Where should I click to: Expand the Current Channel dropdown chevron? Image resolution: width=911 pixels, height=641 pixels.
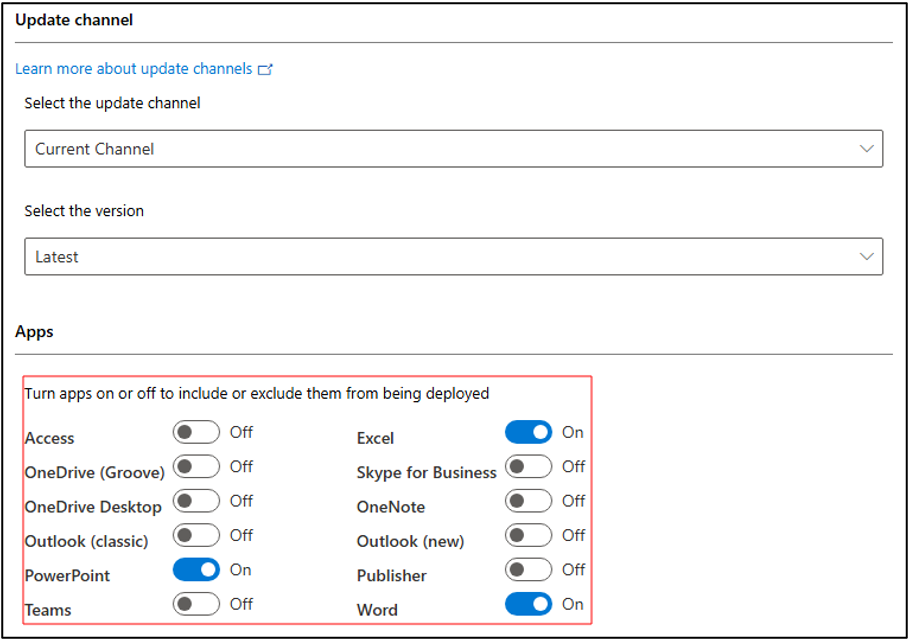pos(866,149)
